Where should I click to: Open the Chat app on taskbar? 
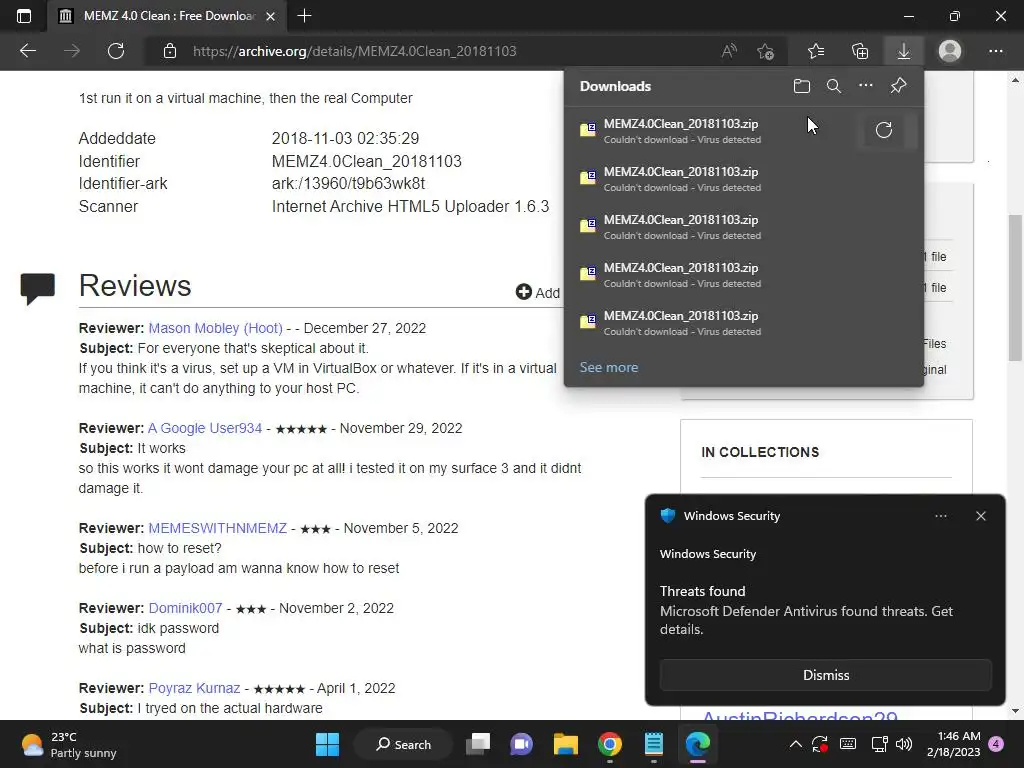click(x=522, y=744)
